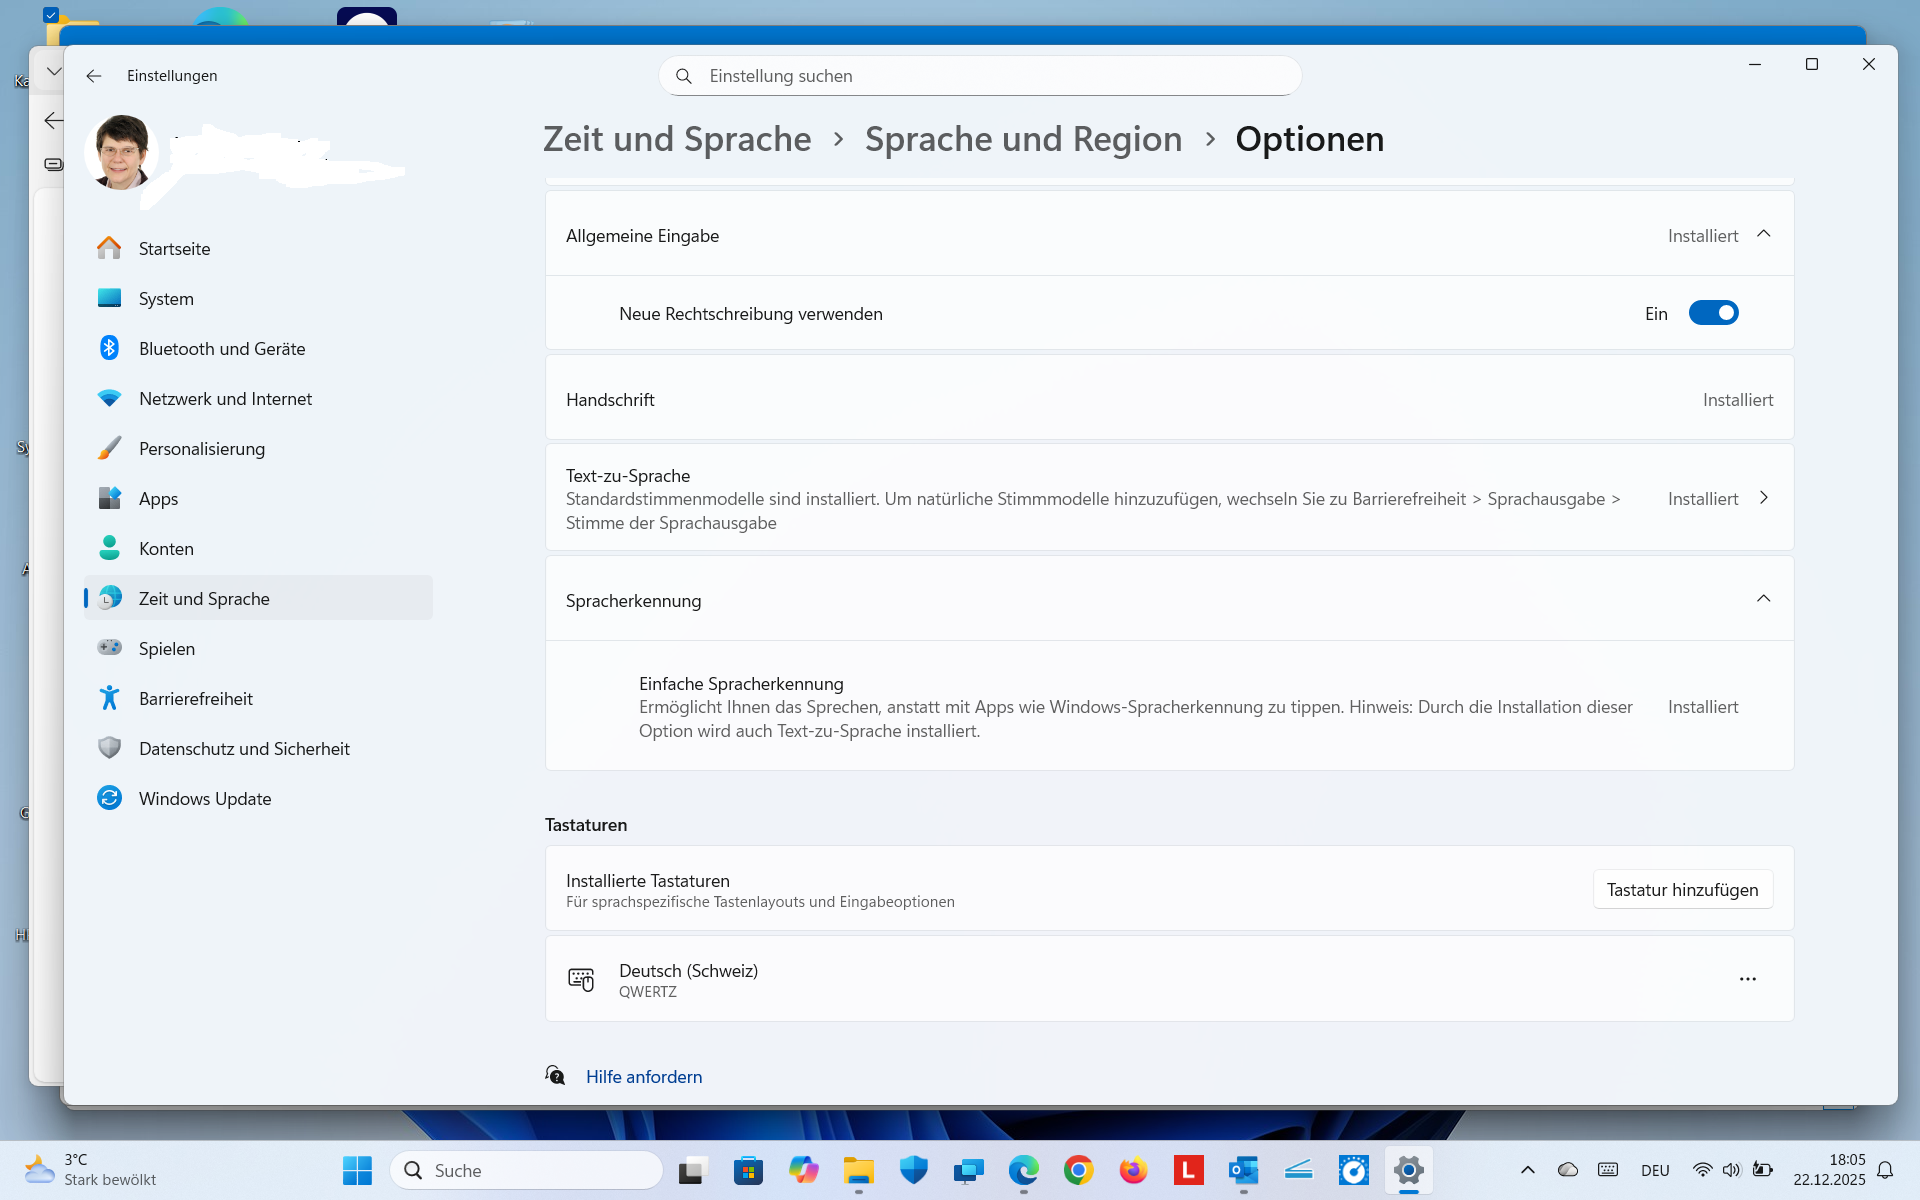Show hidden system tray icons
The height and width of the screenshot is (1200, 1920).
point(1527,1170)
